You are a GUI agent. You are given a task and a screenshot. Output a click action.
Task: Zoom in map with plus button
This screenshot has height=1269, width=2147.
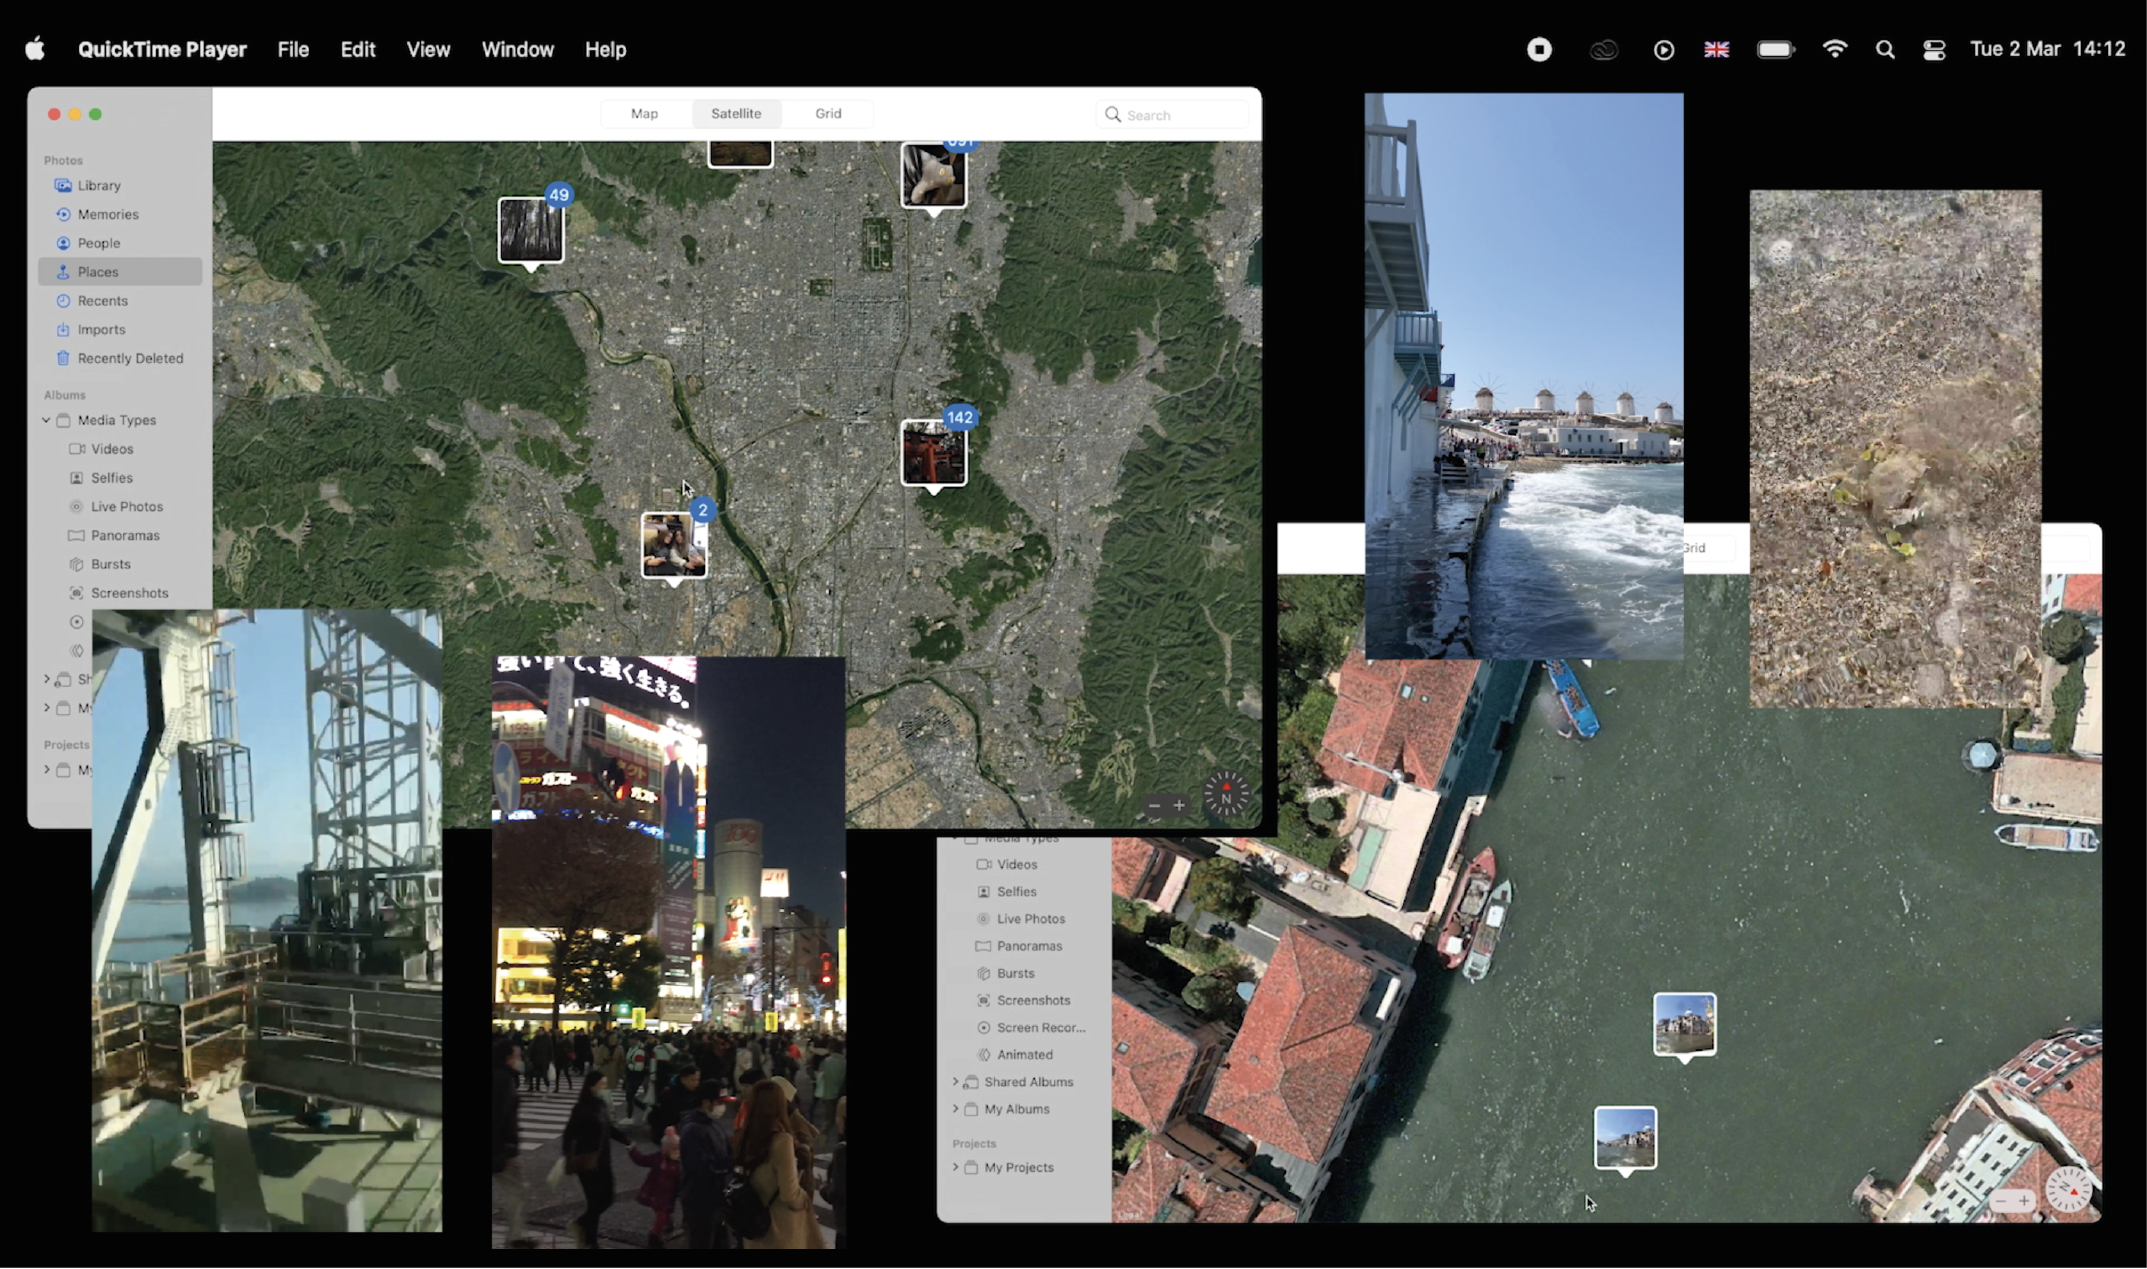[1180, 806]
